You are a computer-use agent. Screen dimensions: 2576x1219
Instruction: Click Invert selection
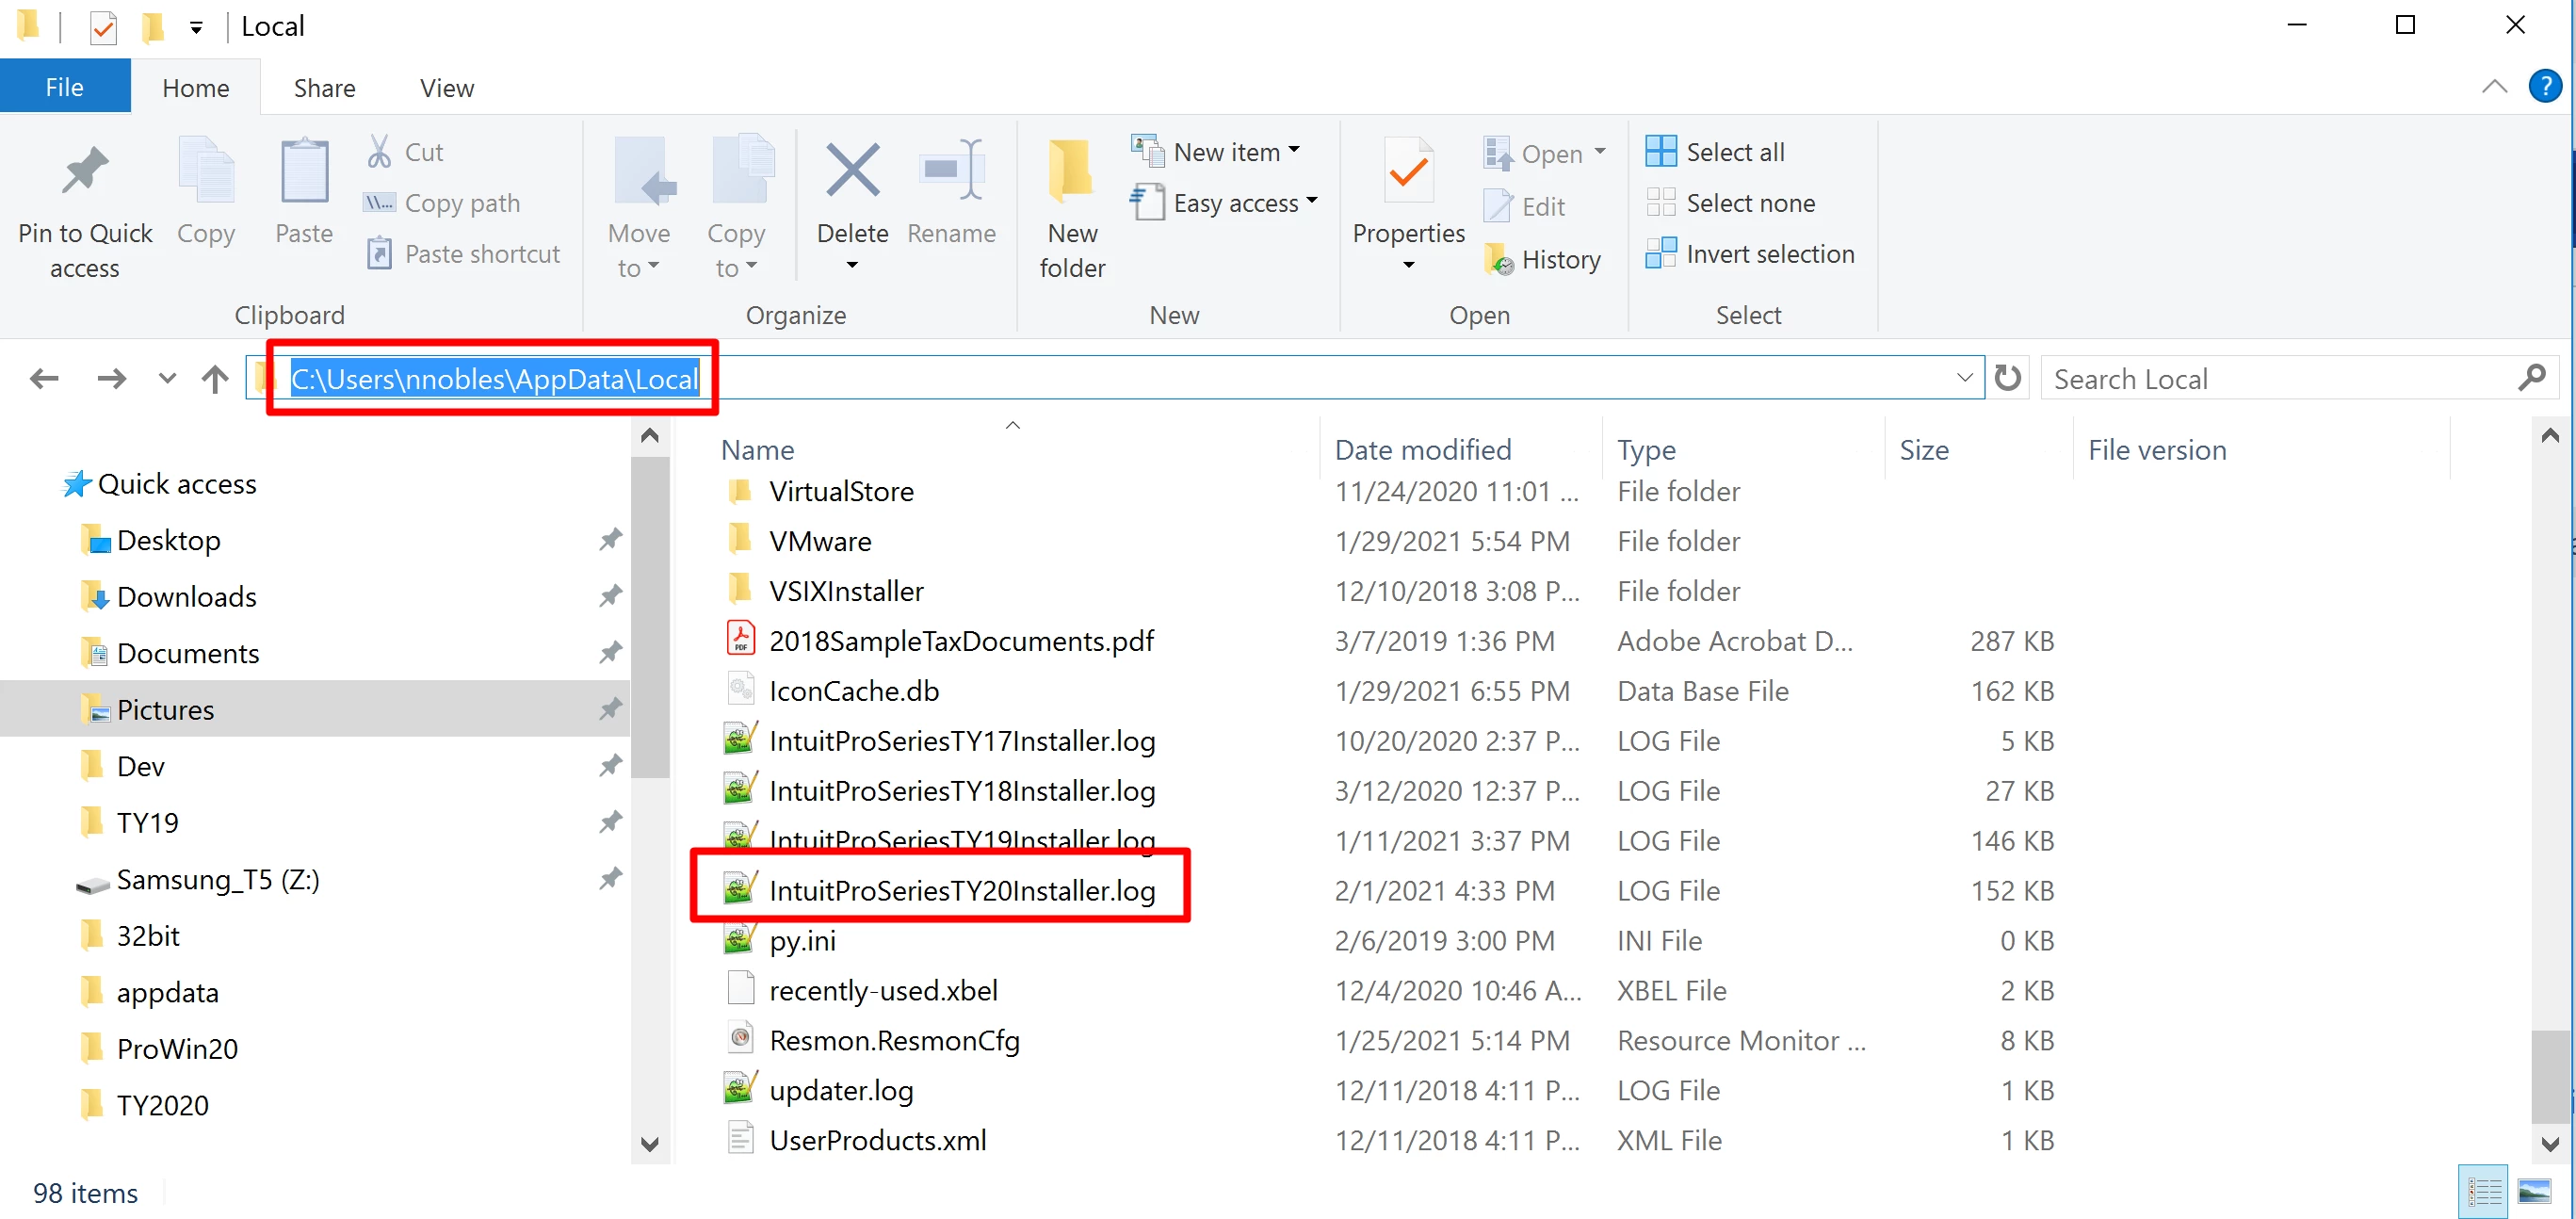(1750, 254)
